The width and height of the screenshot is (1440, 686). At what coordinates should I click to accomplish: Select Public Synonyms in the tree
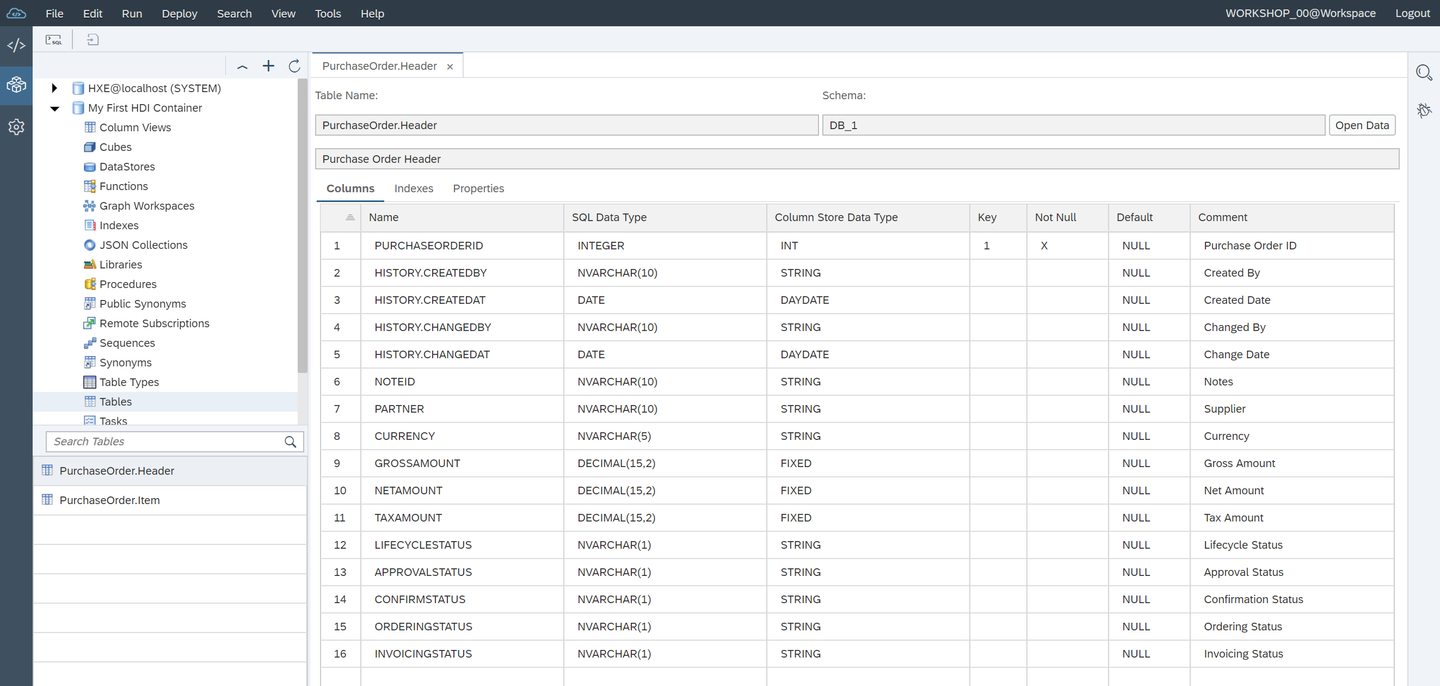pyautogui.click(x=143, y=304)
